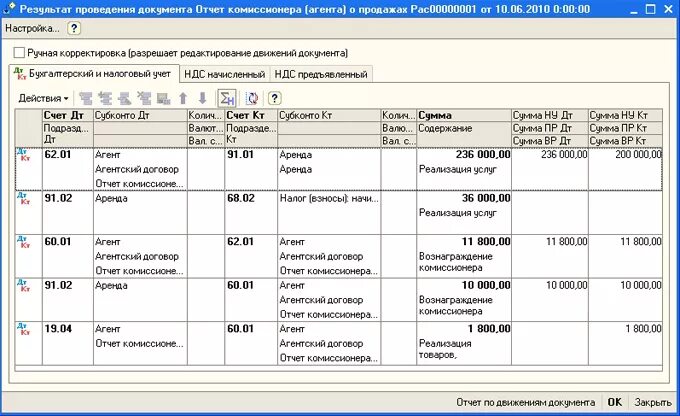Click the refresh toolbar icon
680x416 pixels.
coord(252,98)
